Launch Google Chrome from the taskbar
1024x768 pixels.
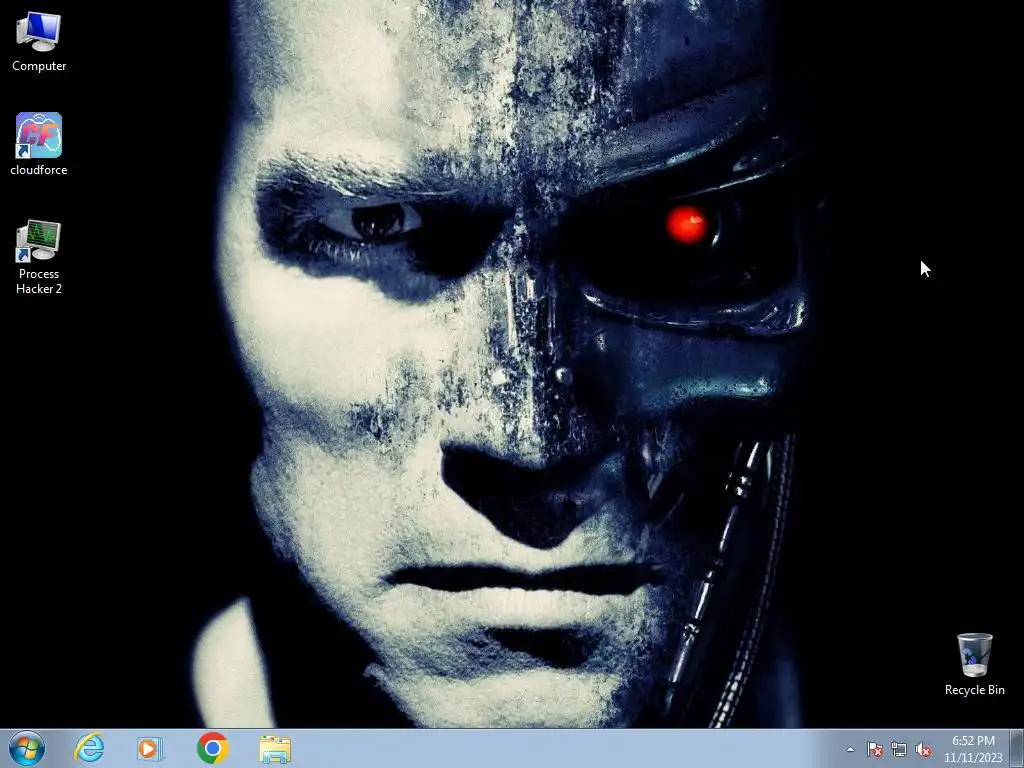click(212, 748)
